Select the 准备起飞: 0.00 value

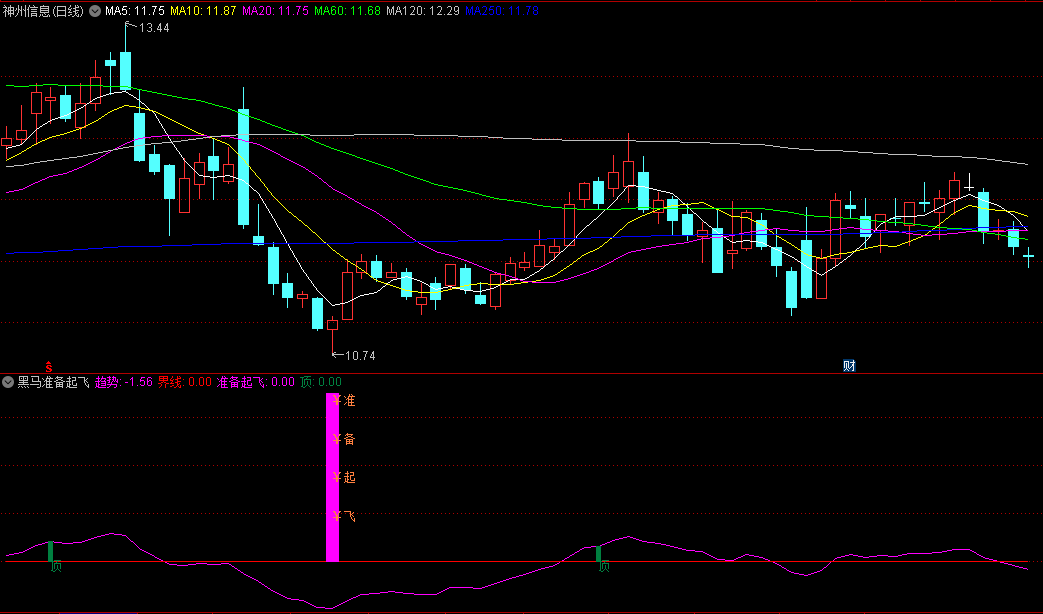click(255, 382)
